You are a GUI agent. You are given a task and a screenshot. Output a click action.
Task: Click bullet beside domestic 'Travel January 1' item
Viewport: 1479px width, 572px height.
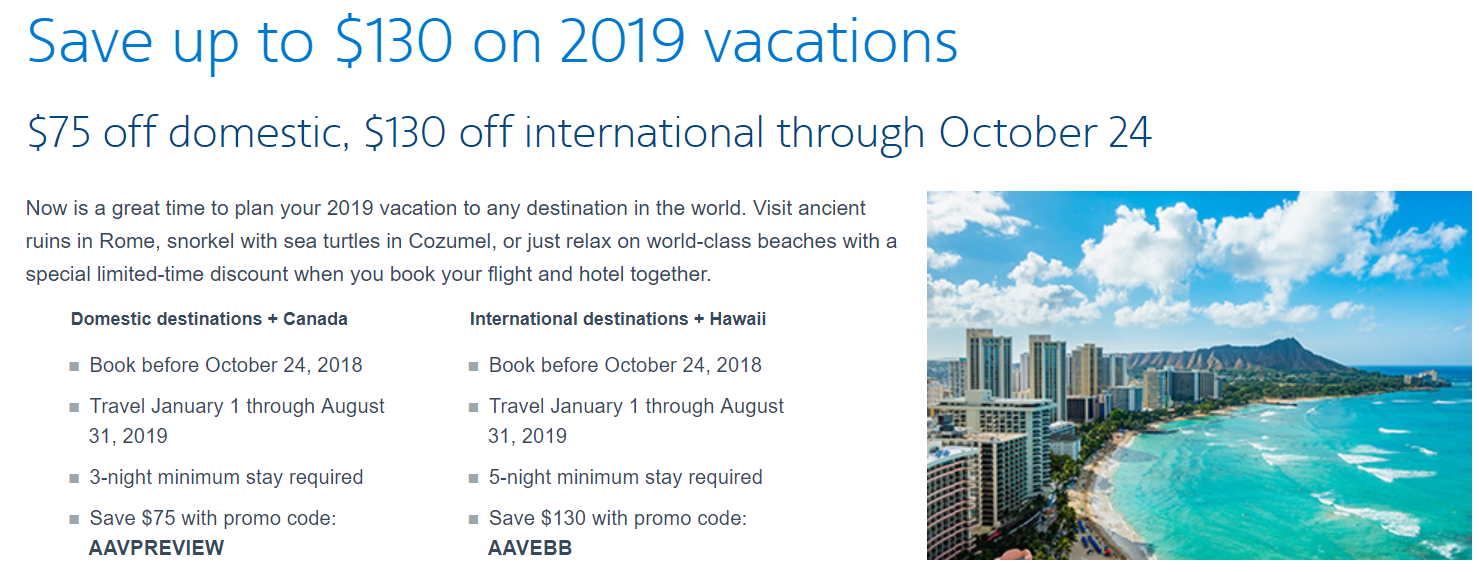coord(74,408)
